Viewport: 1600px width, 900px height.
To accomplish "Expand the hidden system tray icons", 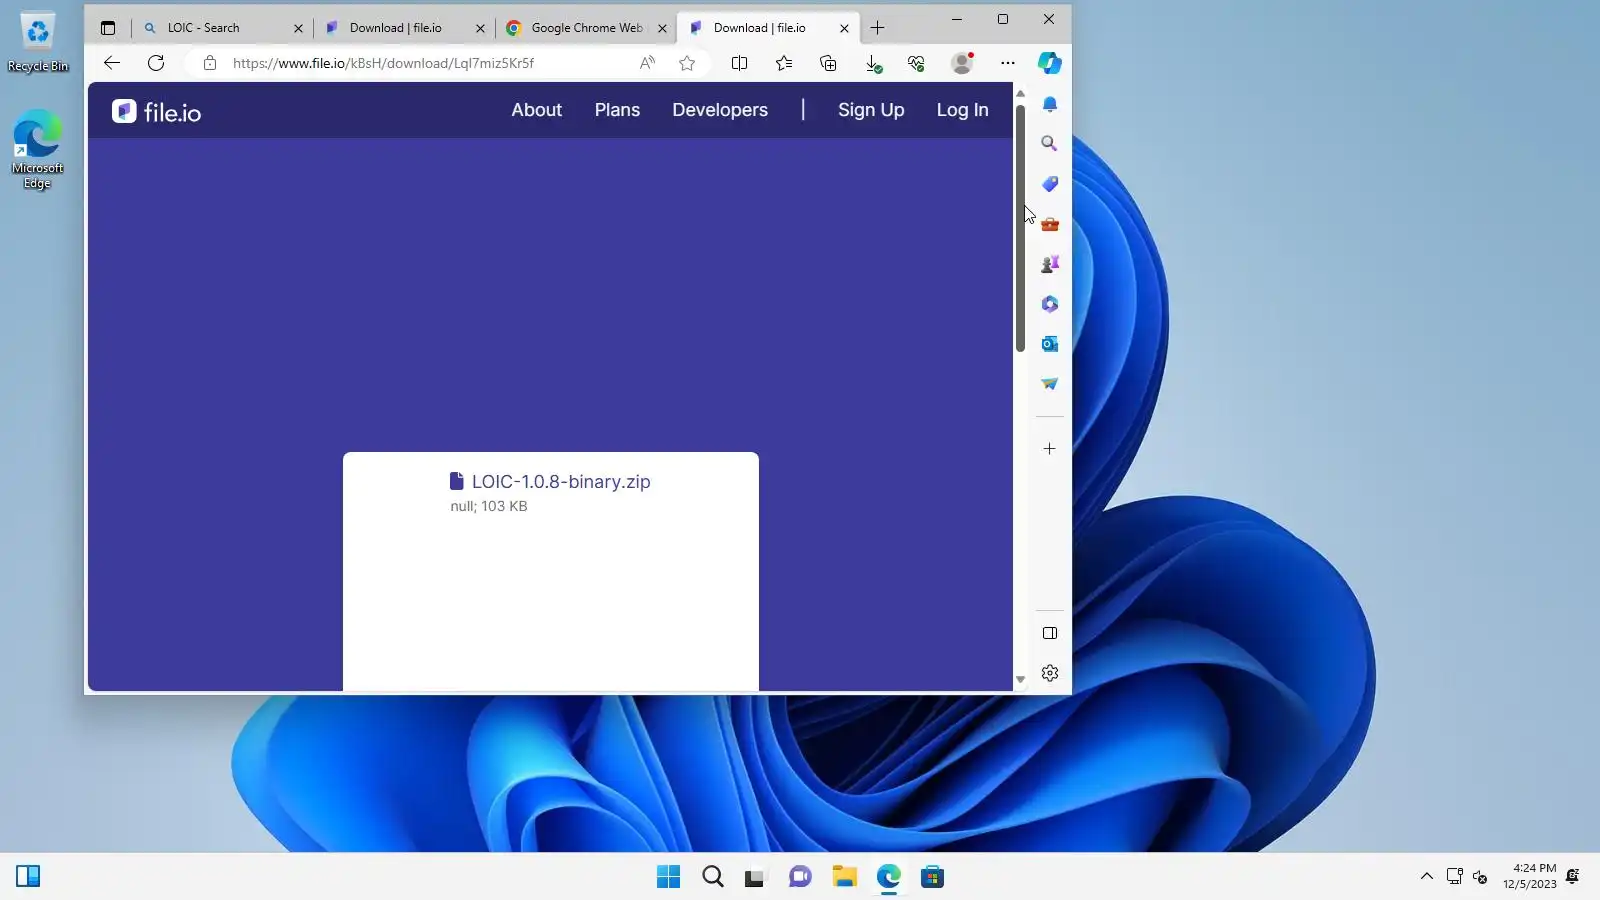I will [1427, 877].
